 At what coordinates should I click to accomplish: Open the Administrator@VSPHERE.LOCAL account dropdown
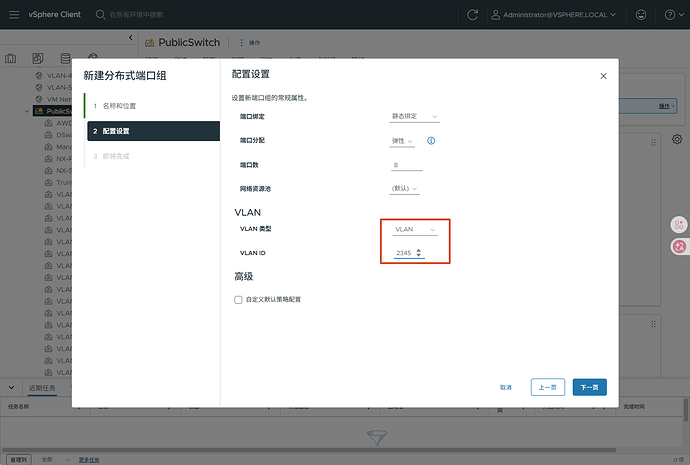[559, 15]
